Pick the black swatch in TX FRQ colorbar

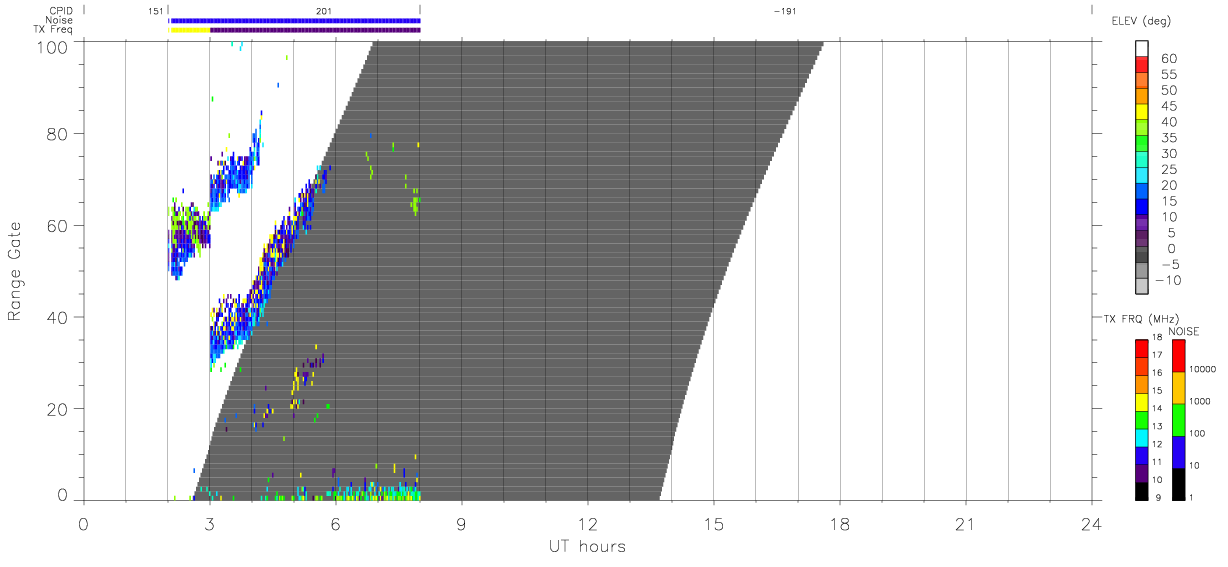pyautogui.click(x=1142, y=492)
